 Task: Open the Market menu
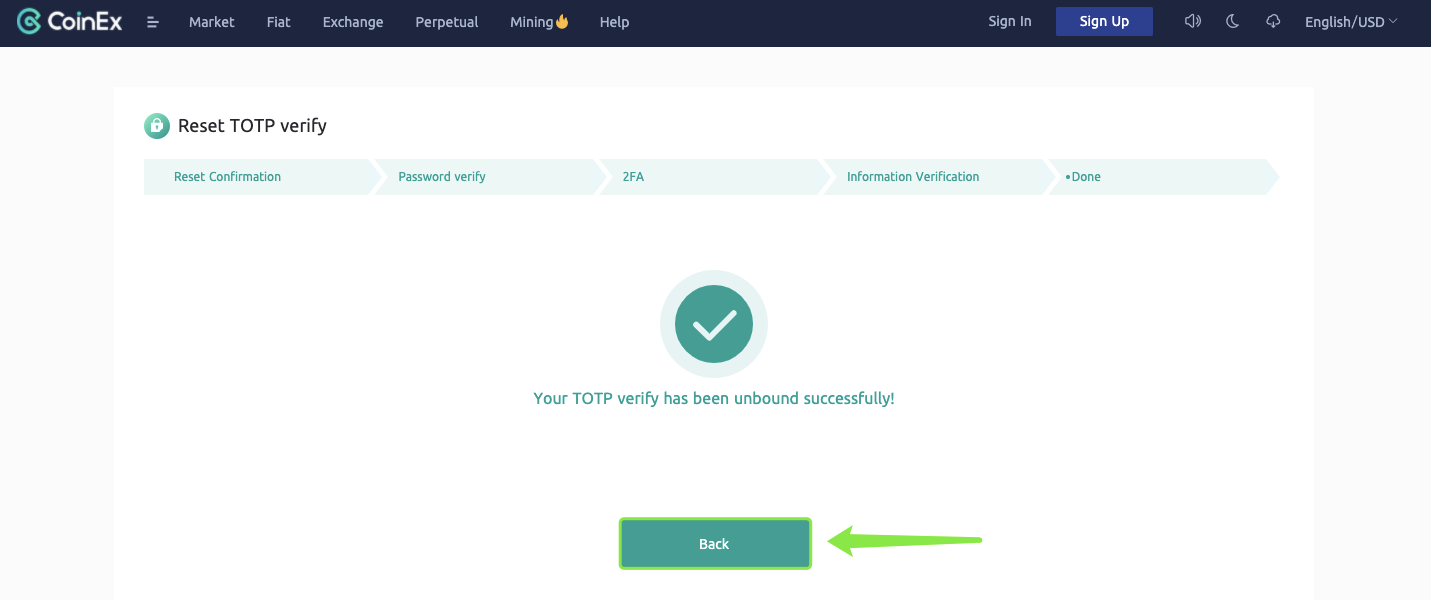(212, 22)
